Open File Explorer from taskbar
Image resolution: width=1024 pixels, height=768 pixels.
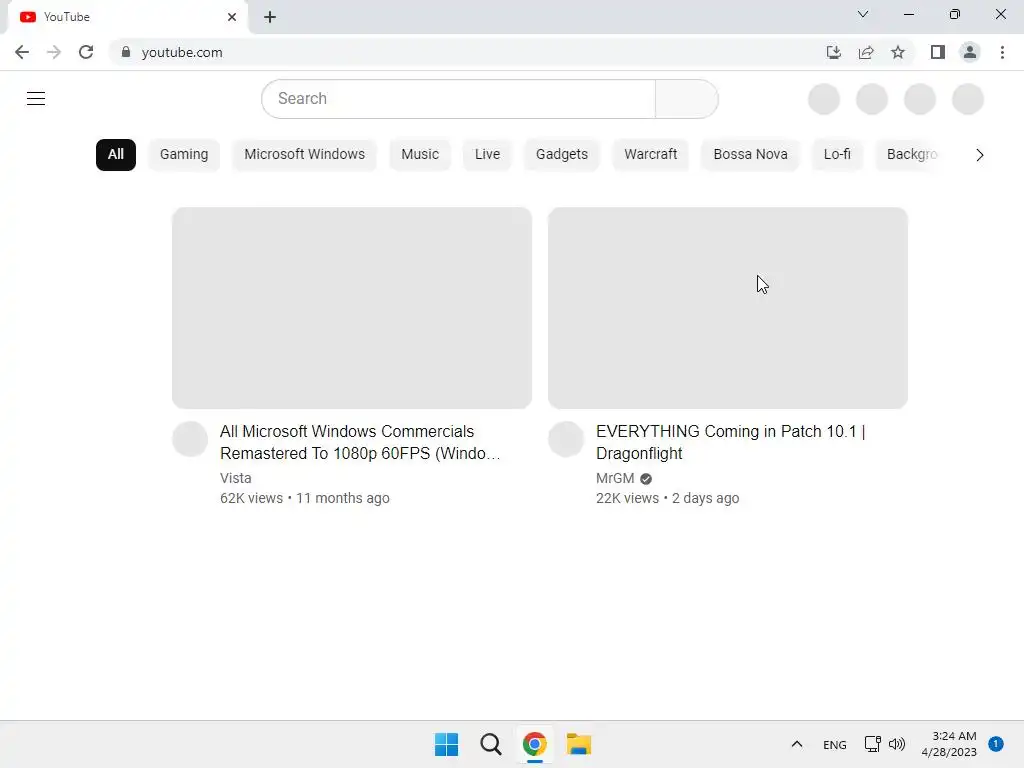coord(579,744)
